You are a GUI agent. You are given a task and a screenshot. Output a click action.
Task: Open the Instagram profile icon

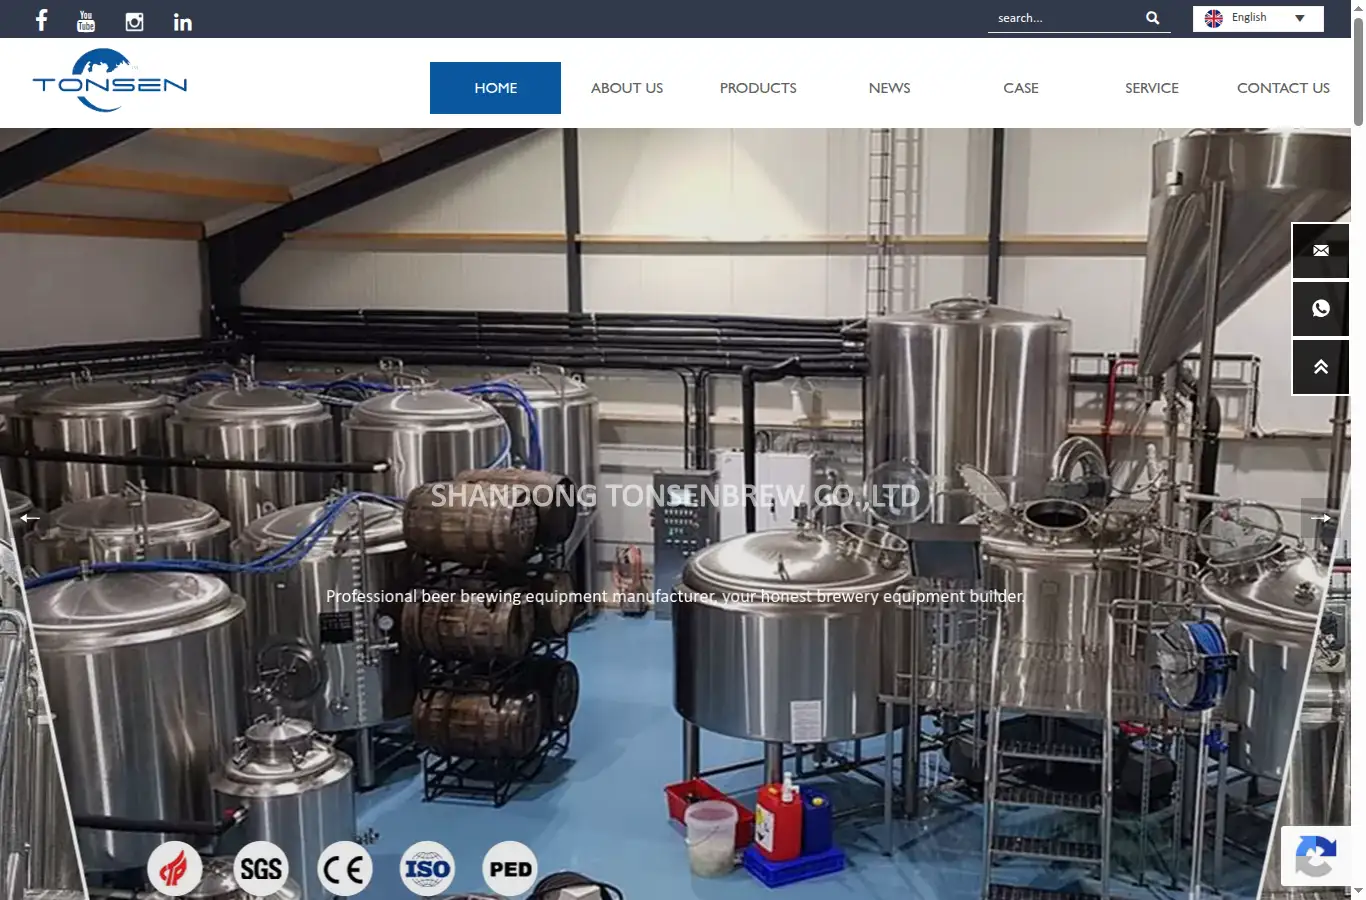pos(134,22)
